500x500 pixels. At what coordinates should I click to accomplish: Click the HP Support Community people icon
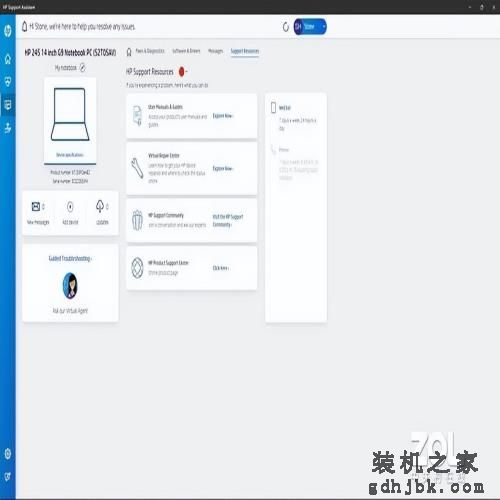pos(137,220)
